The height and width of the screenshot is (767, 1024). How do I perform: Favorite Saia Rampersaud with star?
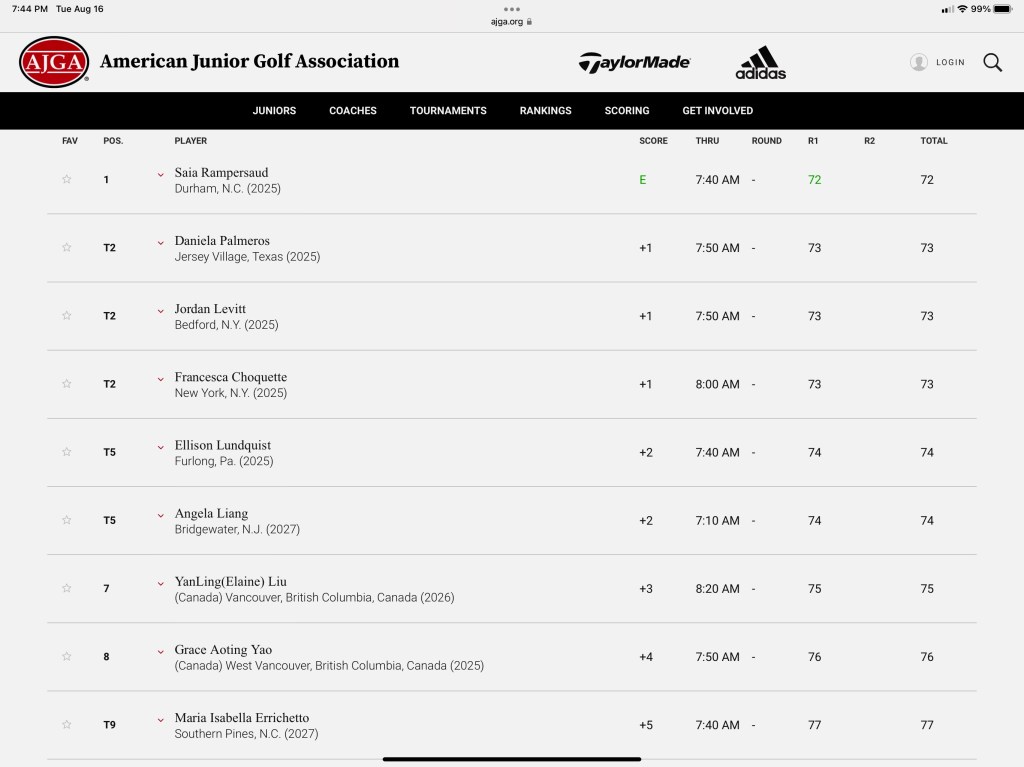point(67,180)
